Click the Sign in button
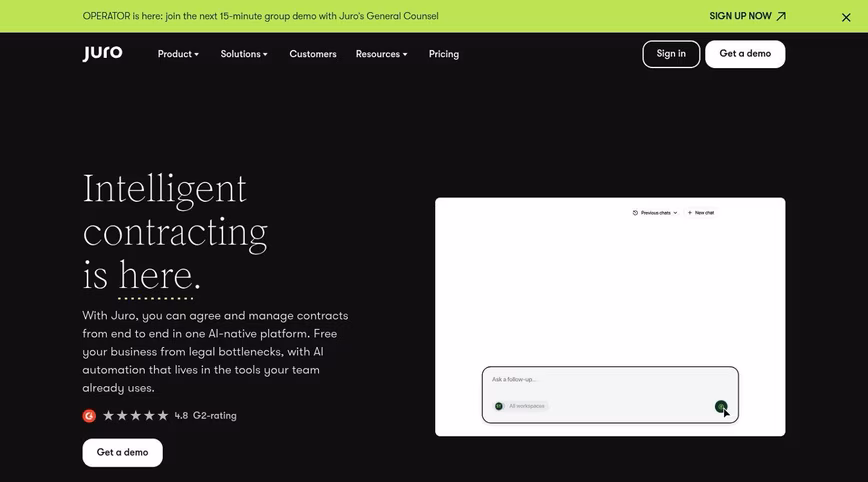 tap(671, 54)
